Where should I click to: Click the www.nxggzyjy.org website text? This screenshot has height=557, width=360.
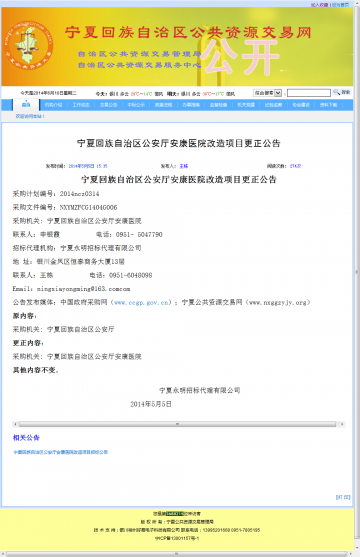coord(277,302)
